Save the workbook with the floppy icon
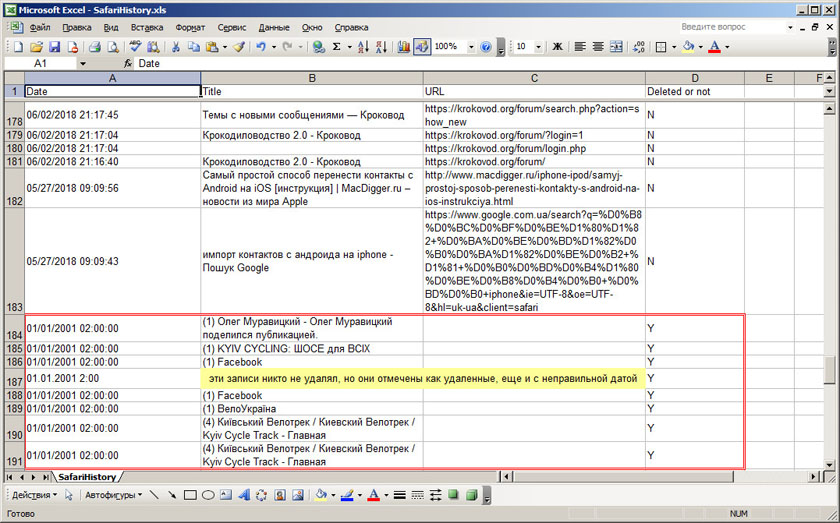 click(x=54, y=47)
